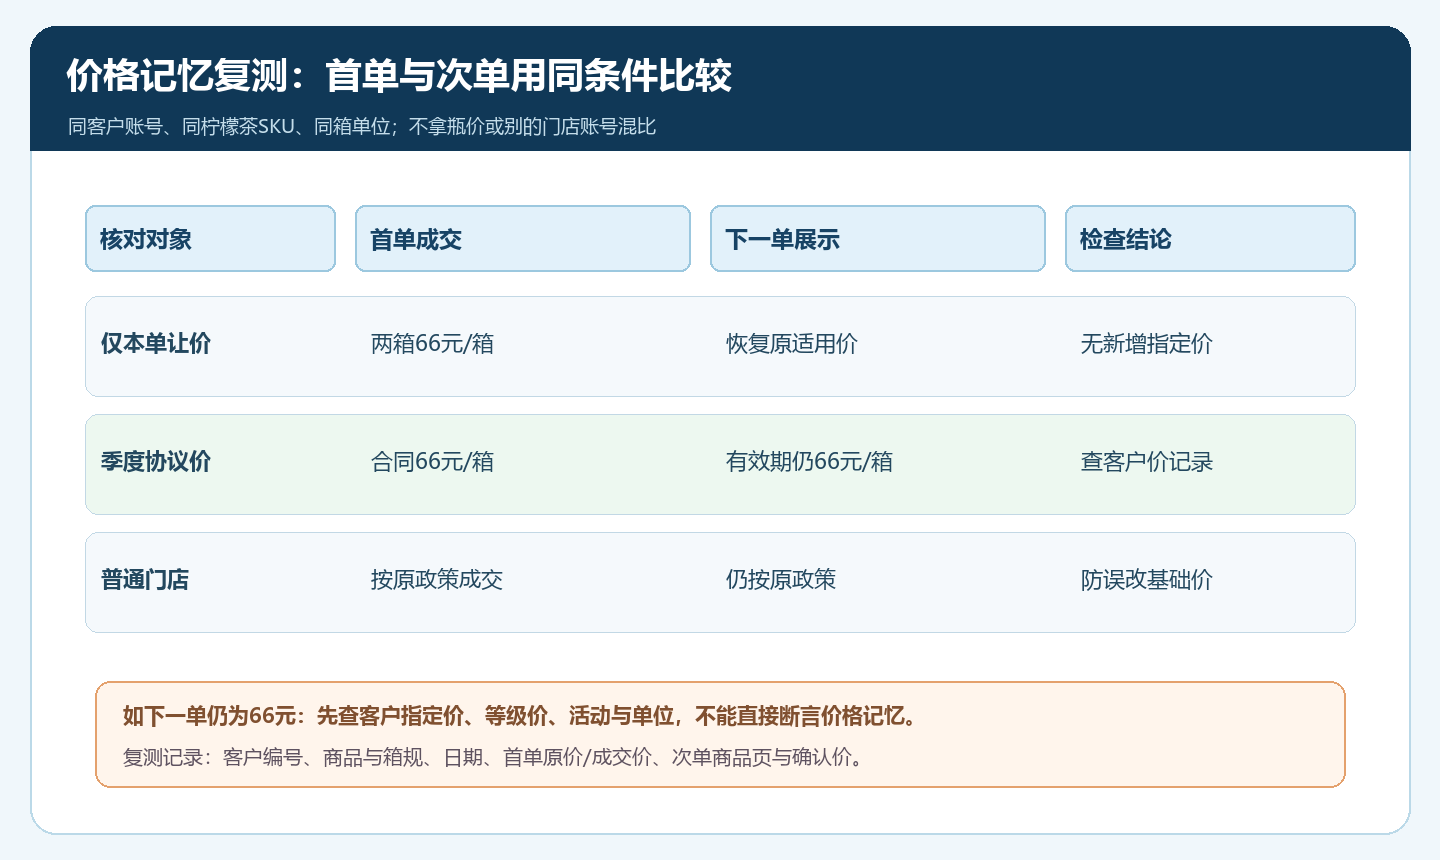The image size is (1440, 860).
Task: Click the cell 防误改基础价
Action: coord(1147,580)
